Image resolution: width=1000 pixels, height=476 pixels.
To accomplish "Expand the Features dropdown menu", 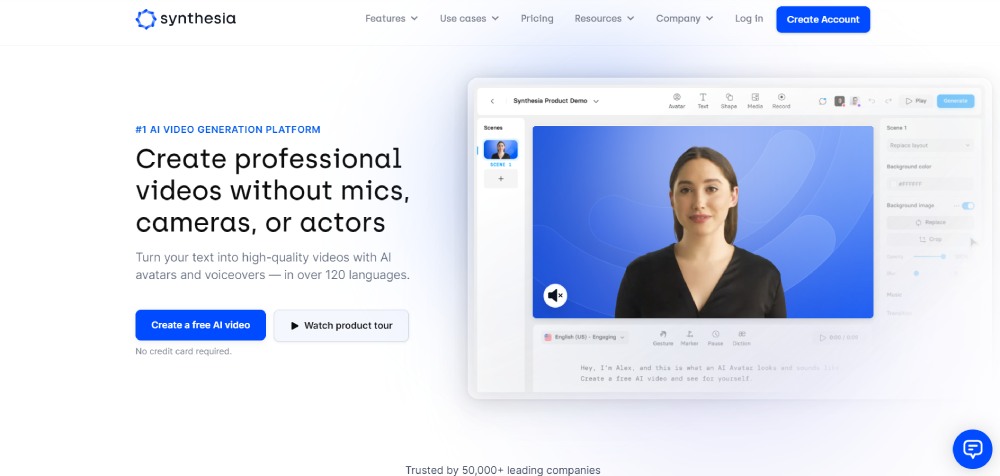I will pyautogui.click(x=392, y=19).
